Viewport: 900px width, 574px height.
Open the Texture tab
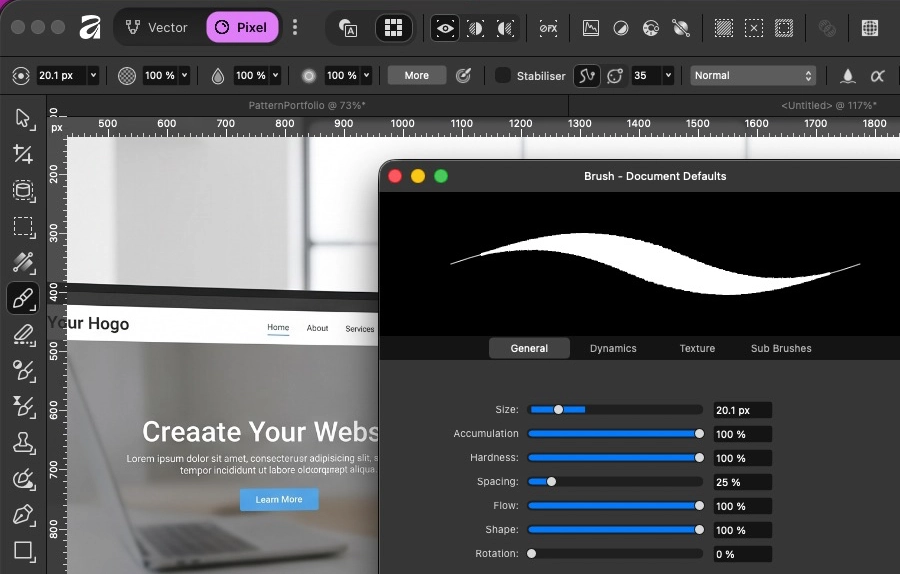(x=697, y=348)
